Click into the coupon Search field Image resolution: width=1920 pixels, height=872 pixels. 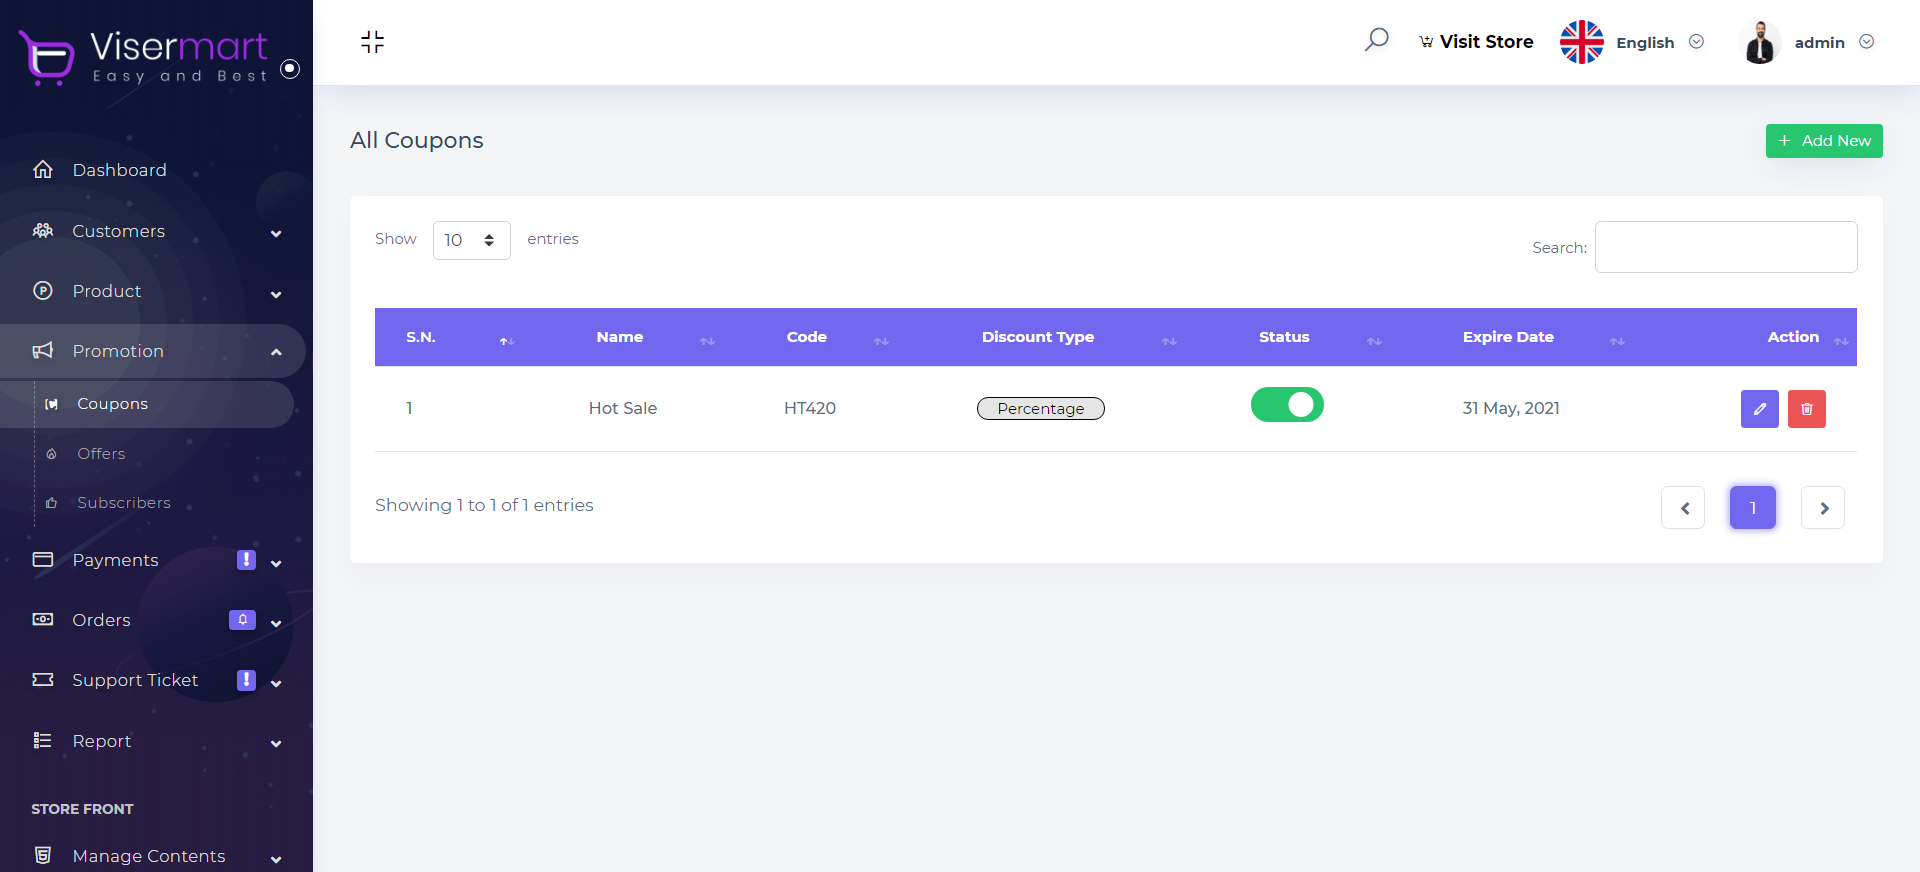point(1726,247)
